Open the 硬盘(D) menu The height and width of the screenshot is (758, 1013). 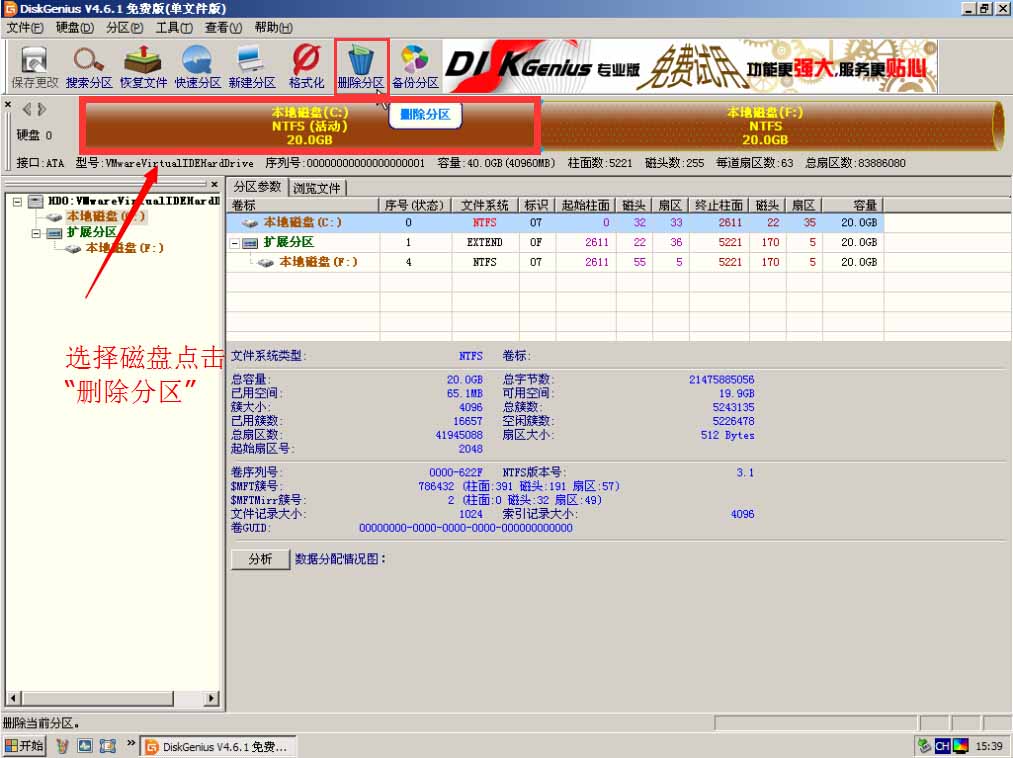tap(68, 27)
